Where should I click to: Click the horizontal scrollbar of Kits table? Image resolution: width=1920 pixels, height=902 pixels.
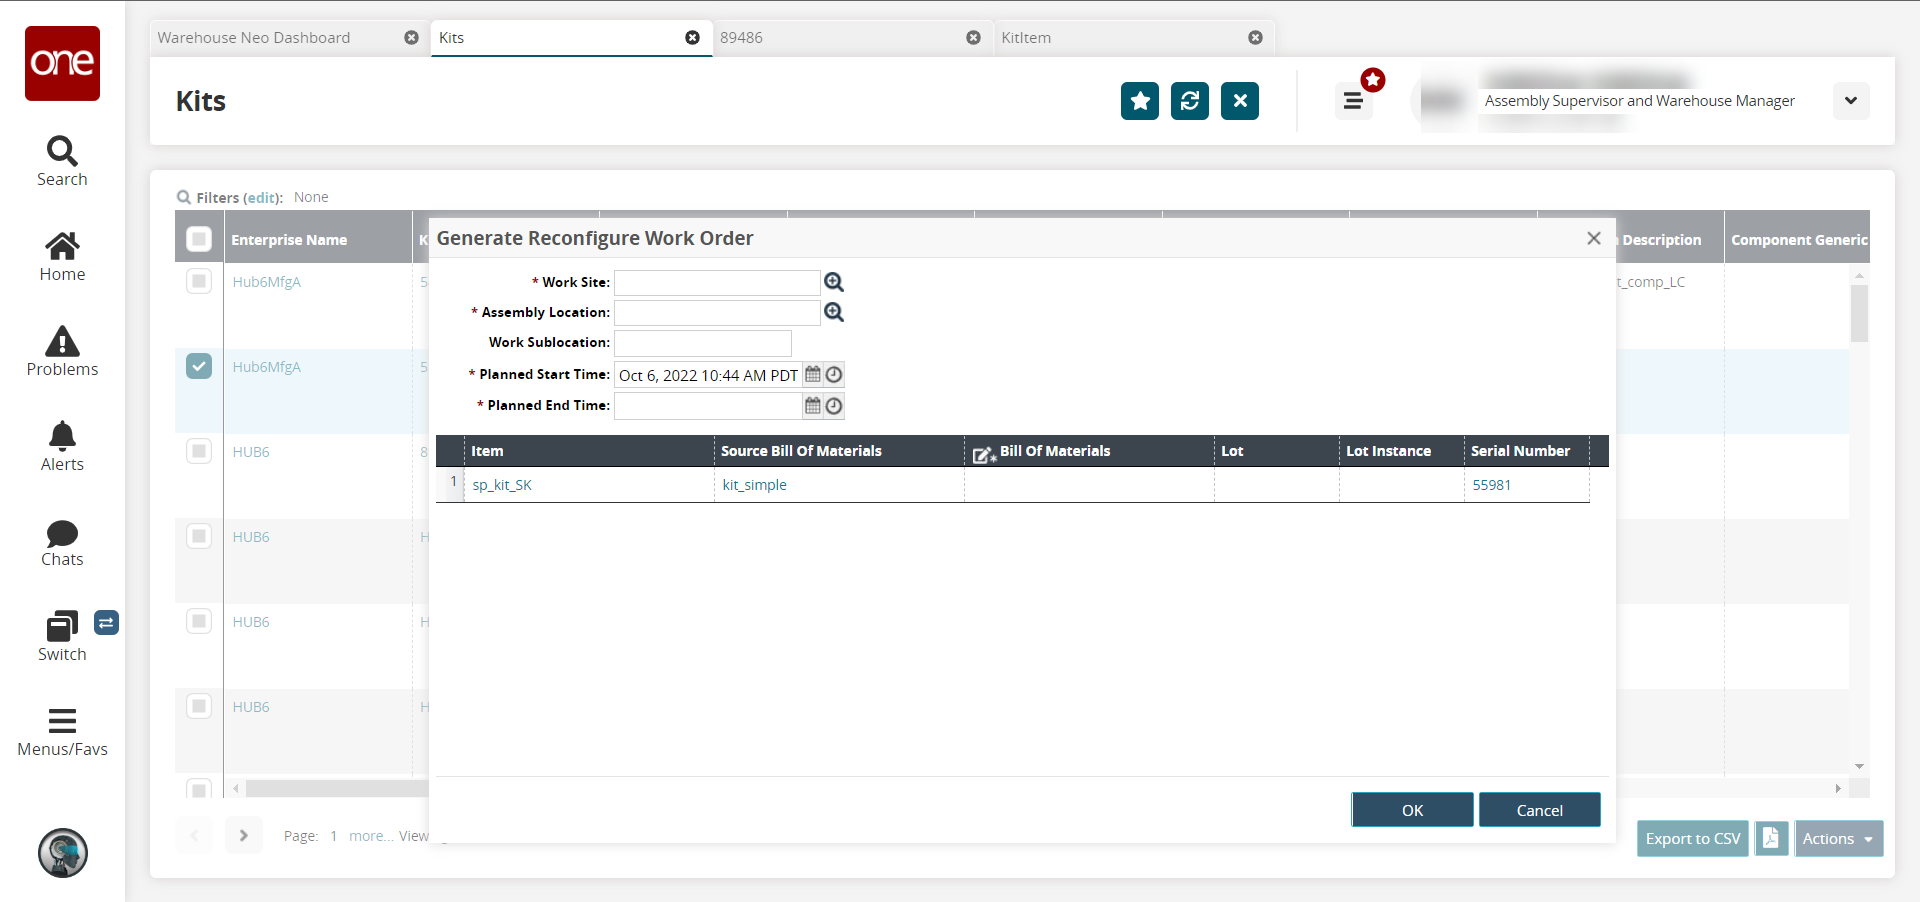pyautogui.click(x=338, y=788)
